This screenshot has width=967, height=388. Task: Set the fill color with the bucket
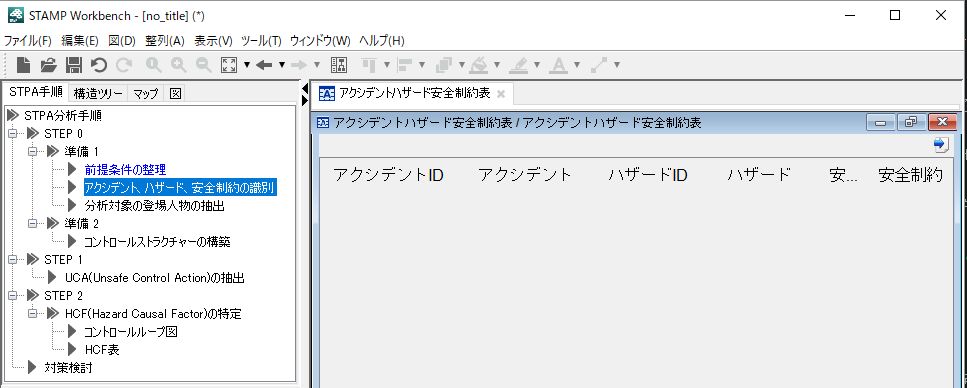click(x=479, y=65)
